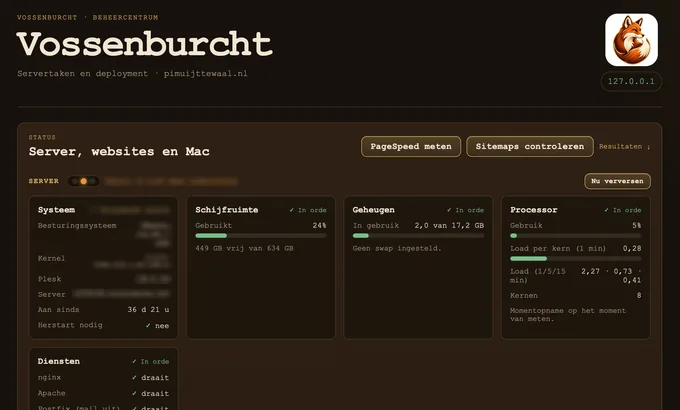Start the PageSpeed meten action
Screen dimensions: 680x410
[411, 147]
